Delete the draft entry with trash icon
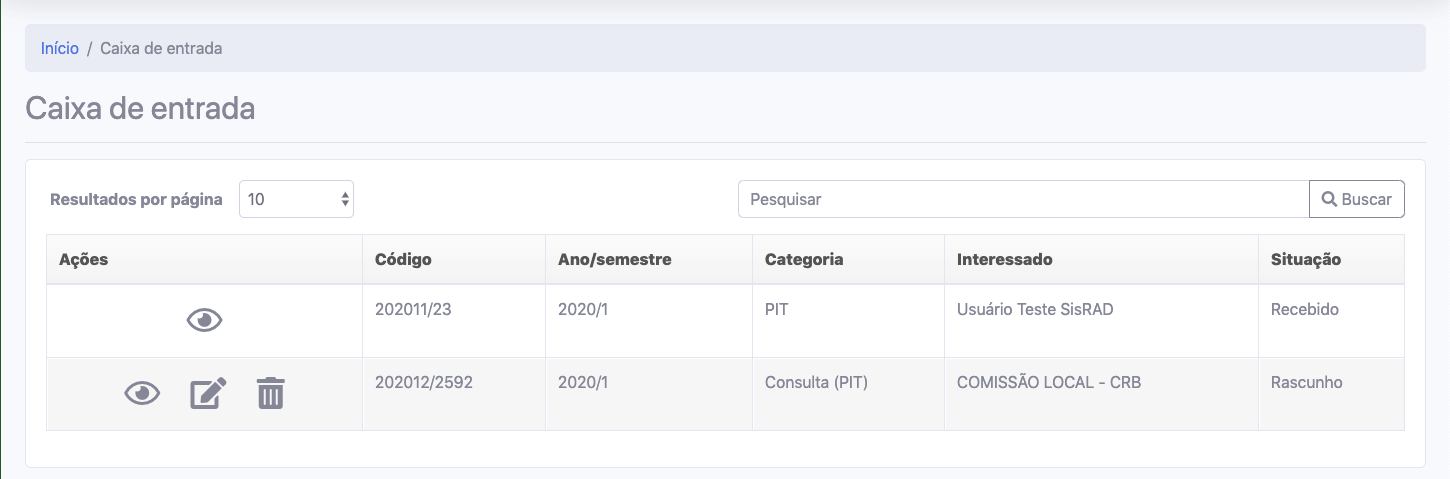The image size is (1450, 479). (270, 394)
